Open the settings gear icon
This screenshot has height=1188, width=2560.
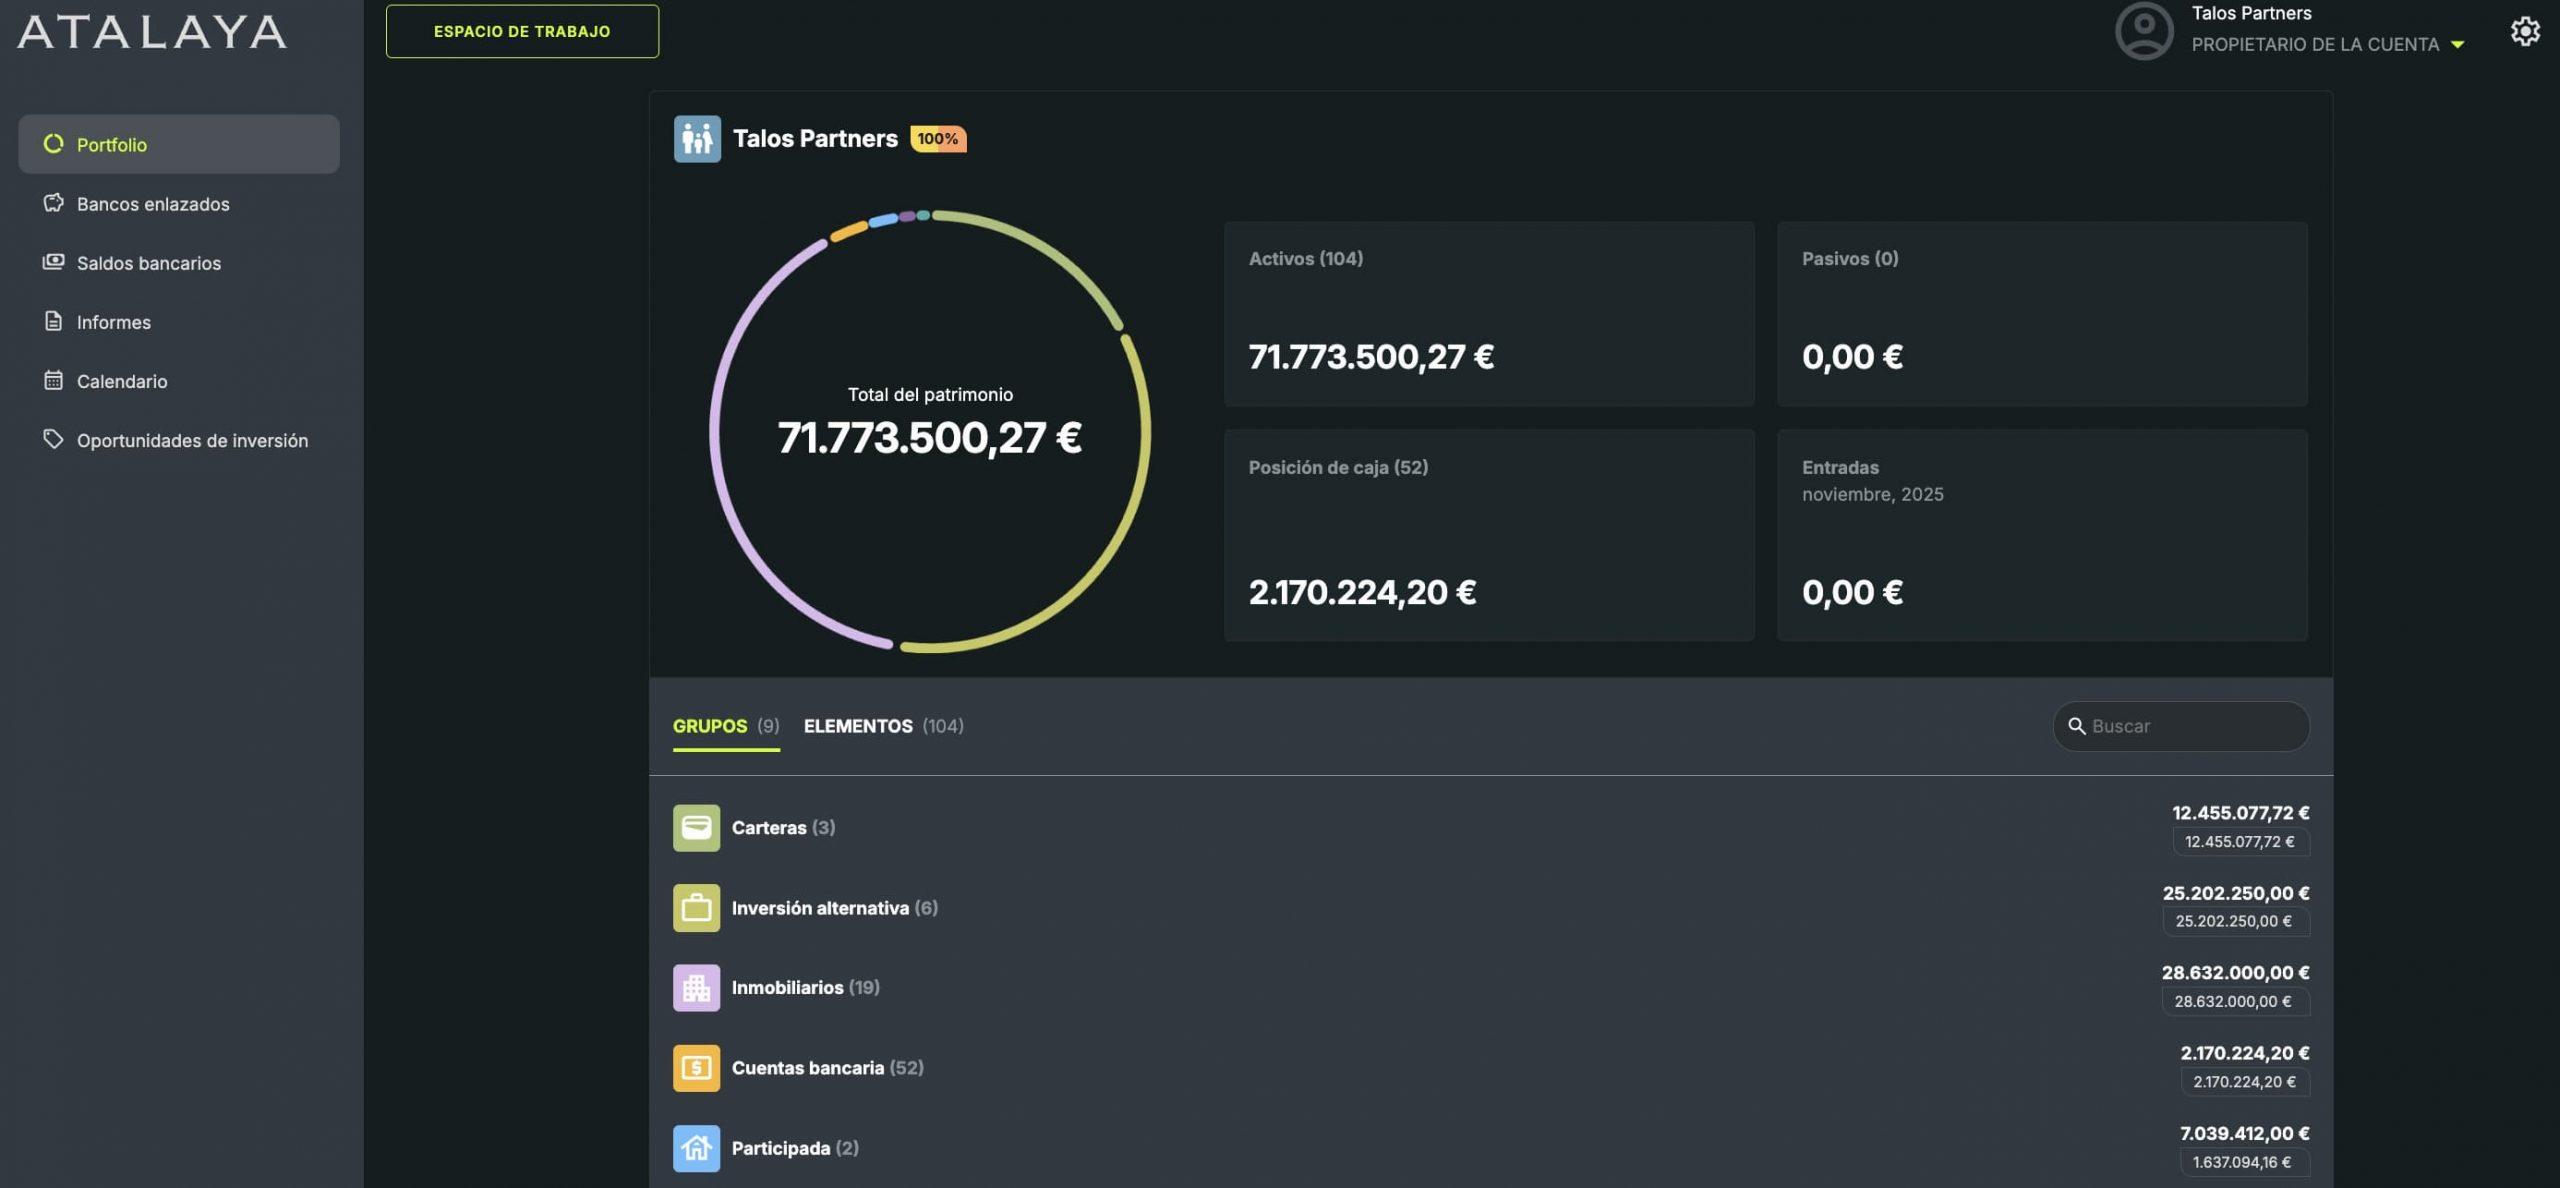click(2524, 31)
